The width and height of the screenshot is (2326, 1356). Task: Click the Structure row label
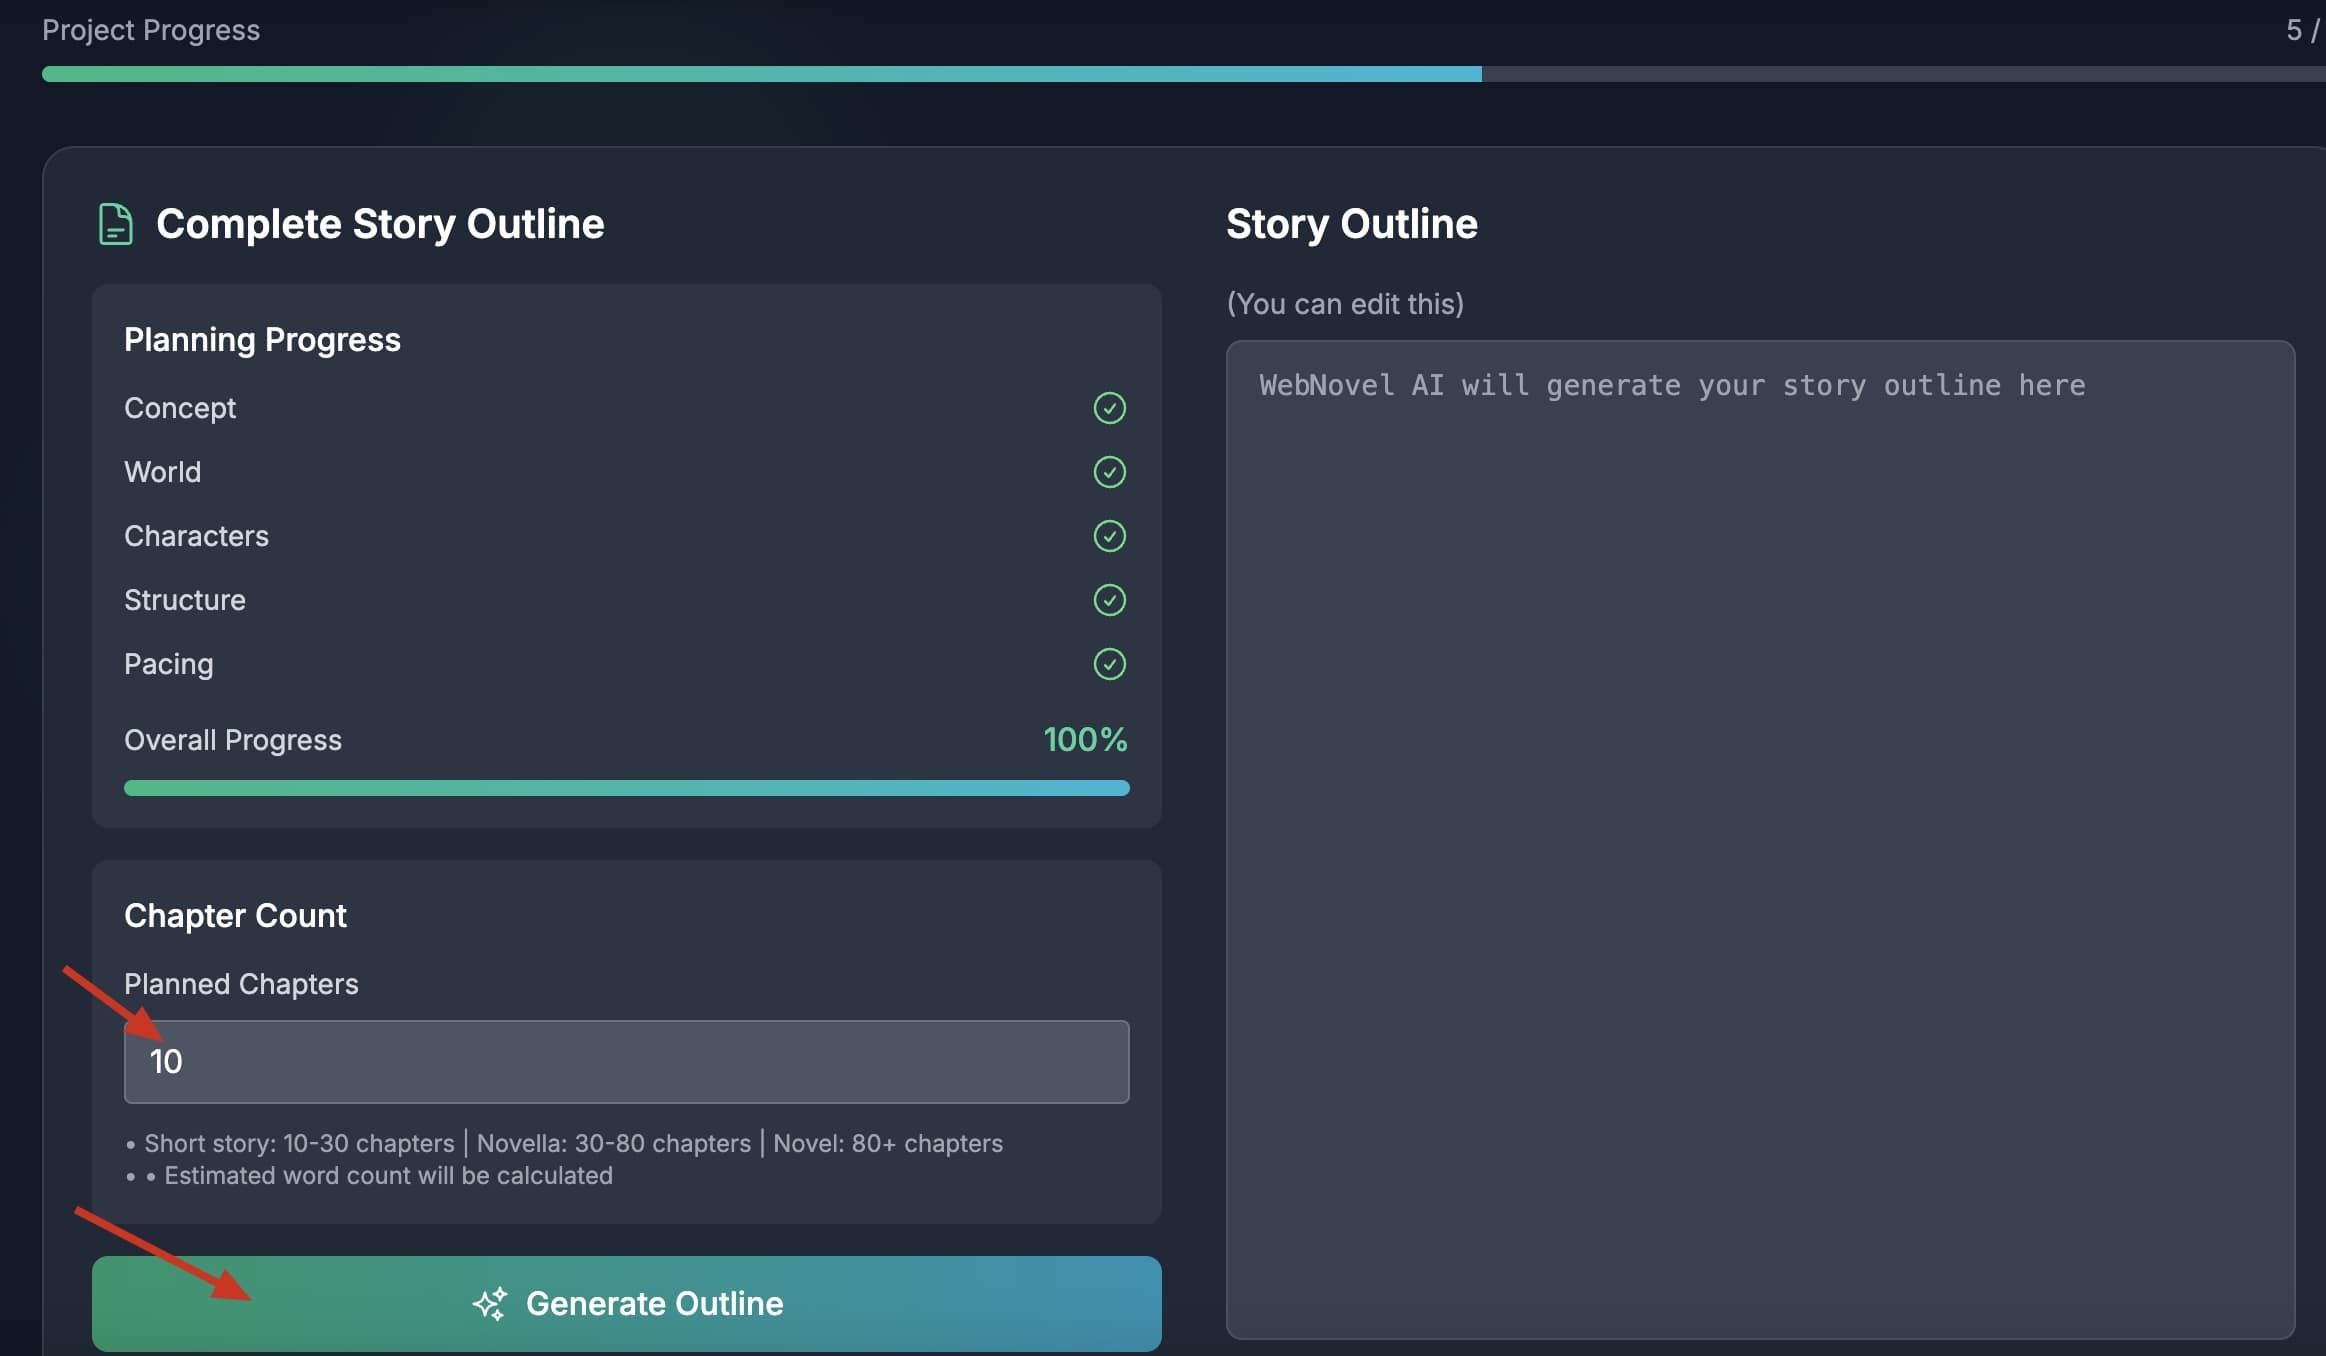point(185,600)
